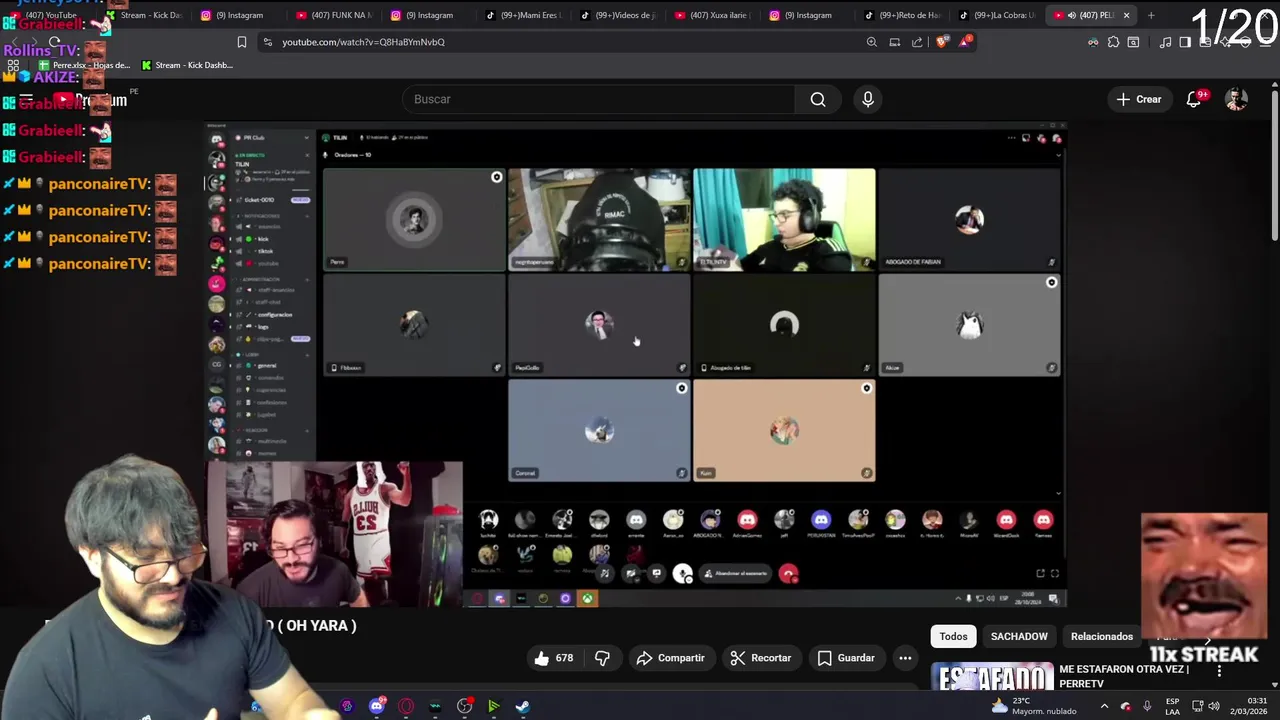Click the red disconnect button in Discord stage
1280x720 pixels.
tap(789, 574)
